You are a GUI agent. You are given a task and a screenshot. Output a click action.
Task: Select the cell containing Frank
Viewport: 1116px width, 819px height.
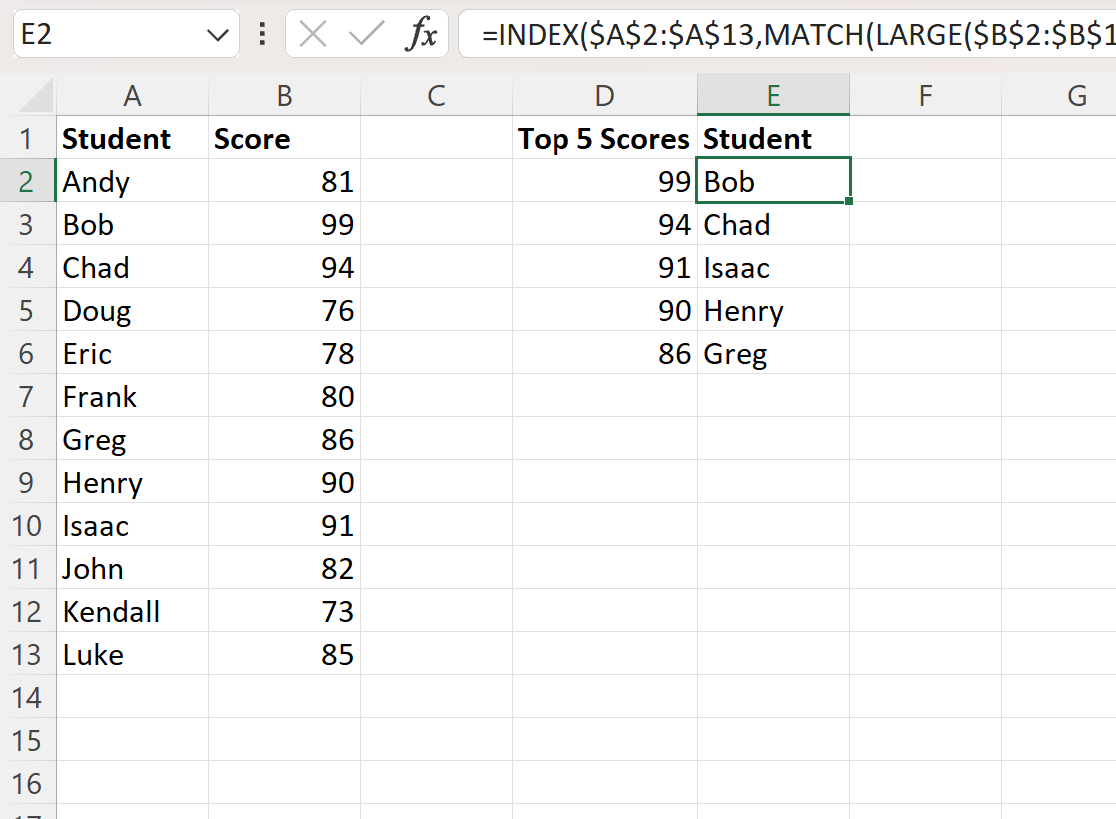(x=132, y=396)
